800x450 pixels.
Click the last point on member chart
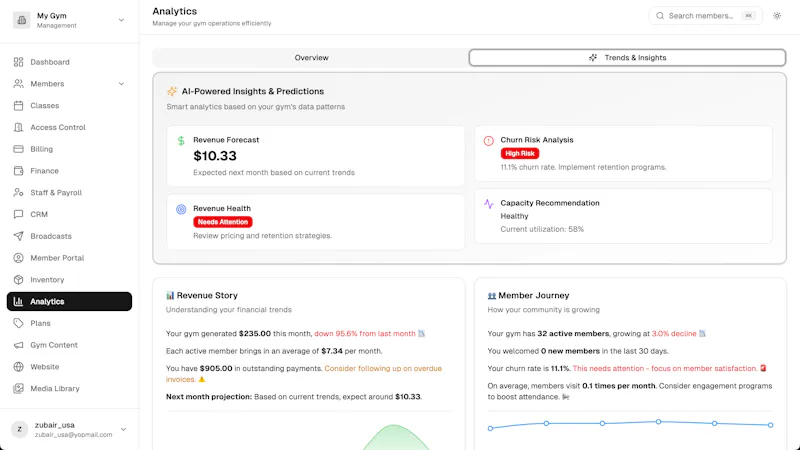[770, 424]
